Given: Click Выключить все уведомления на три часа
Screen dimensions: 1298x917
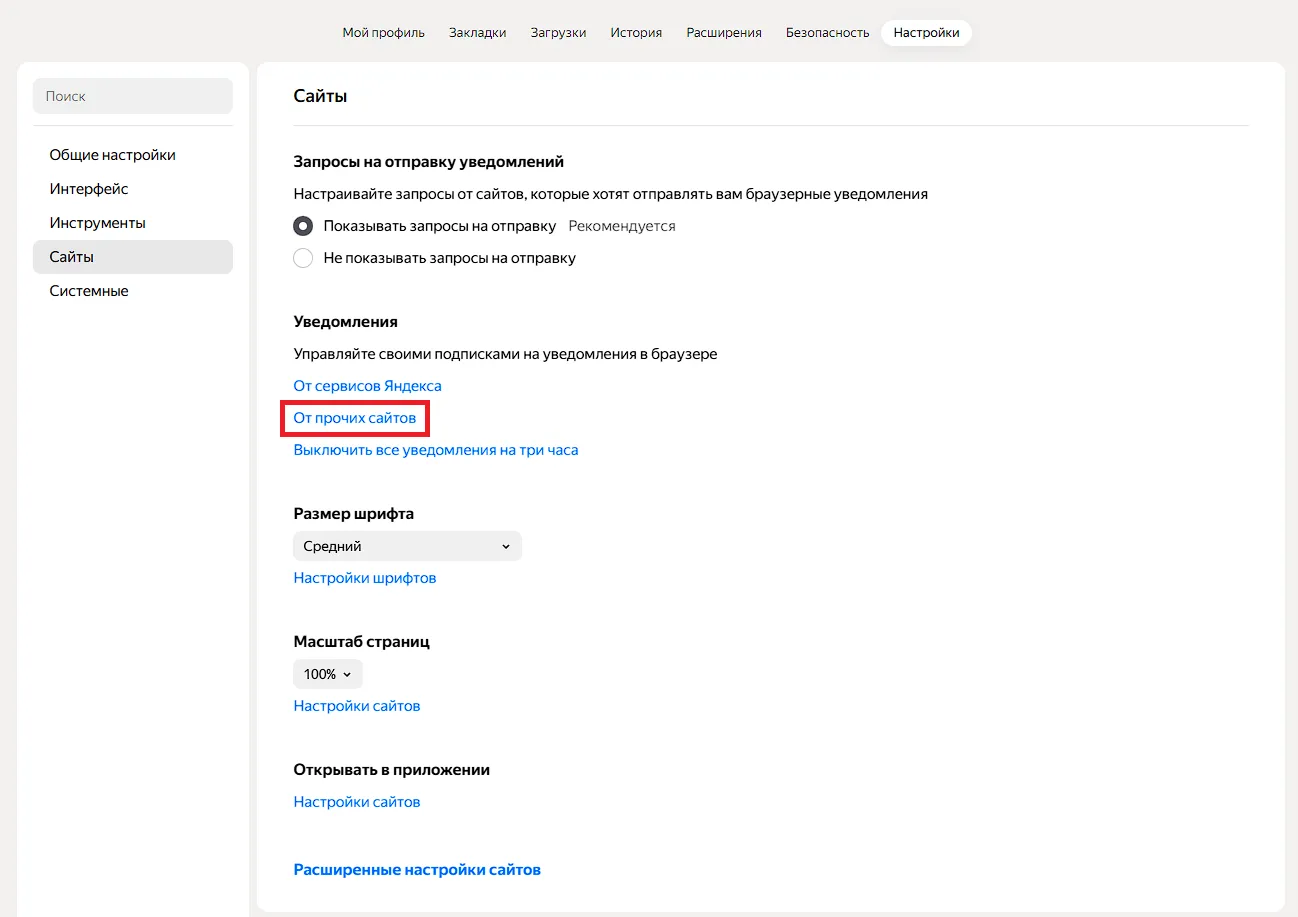Looking at the screenshot, I should 435,450.
